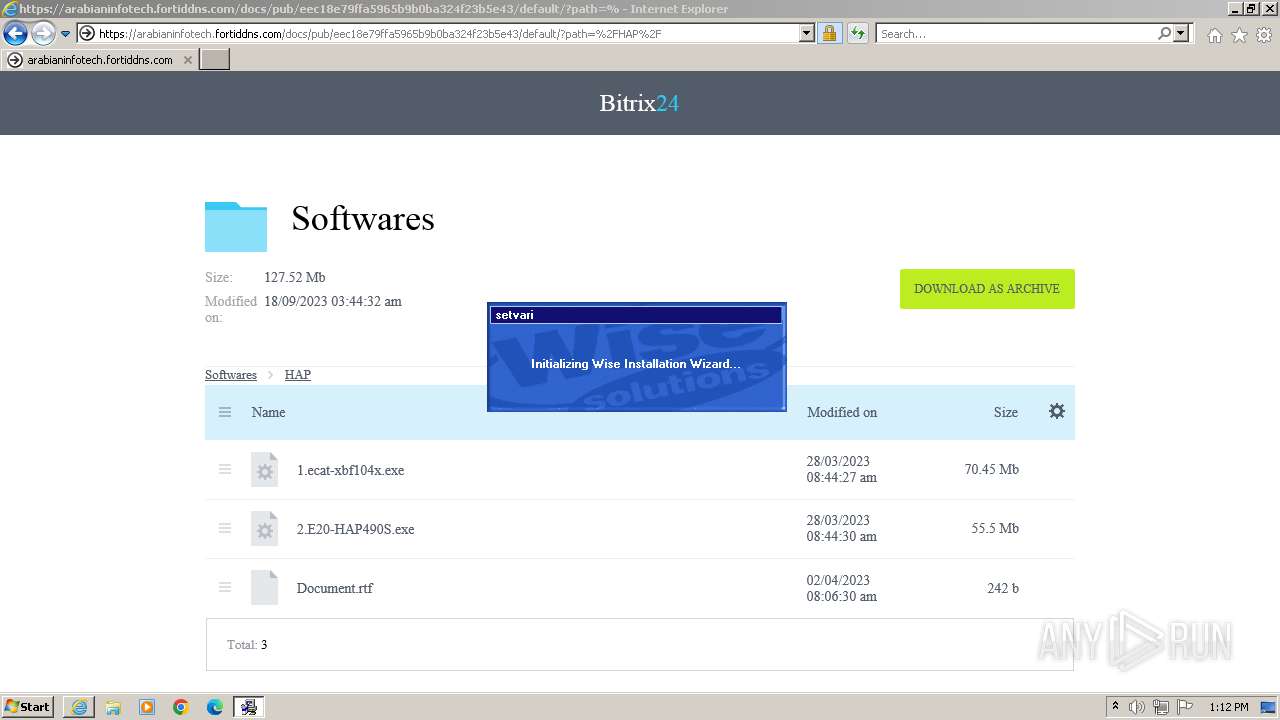Screen dimensions: 1280x720
Task: Show hidden system tray icons
Action: click(1116, 707)
